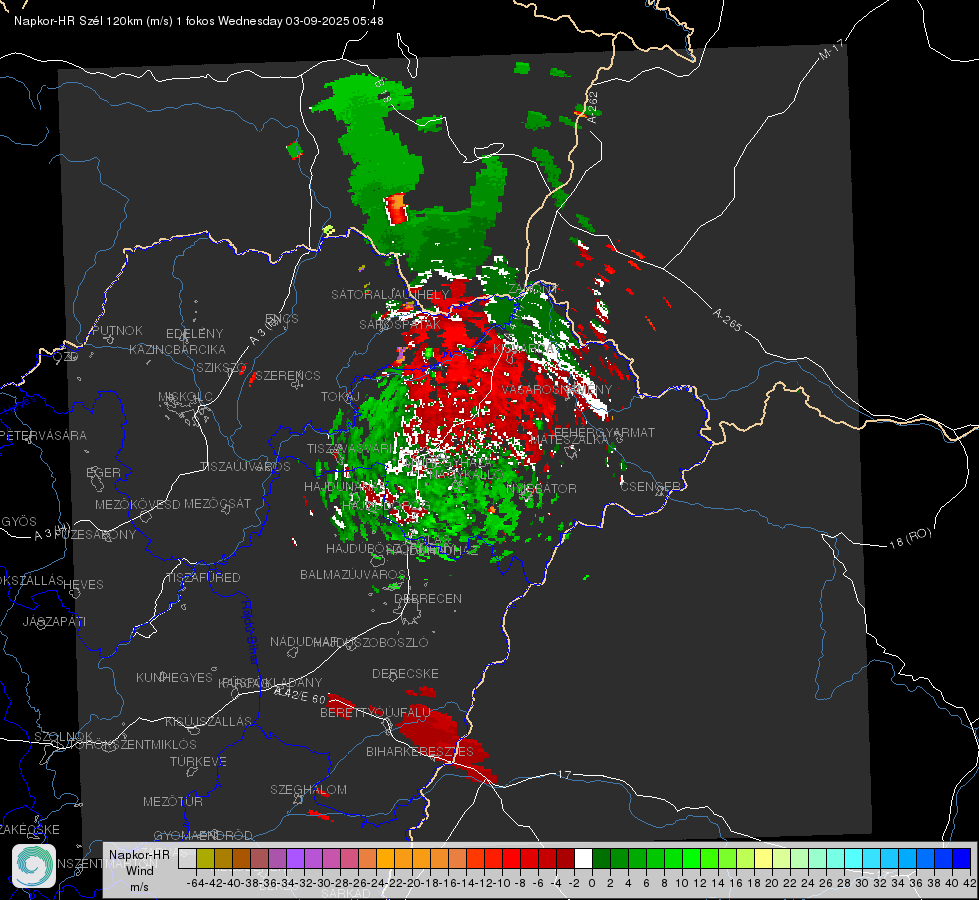
Task: Click the HEVES city label
Action: point(83,585)
